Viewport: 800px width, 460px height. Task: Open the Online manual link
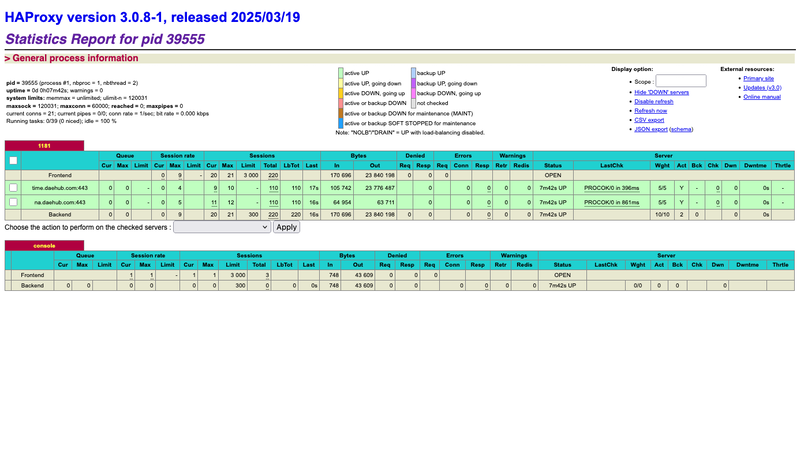[762, 96]
